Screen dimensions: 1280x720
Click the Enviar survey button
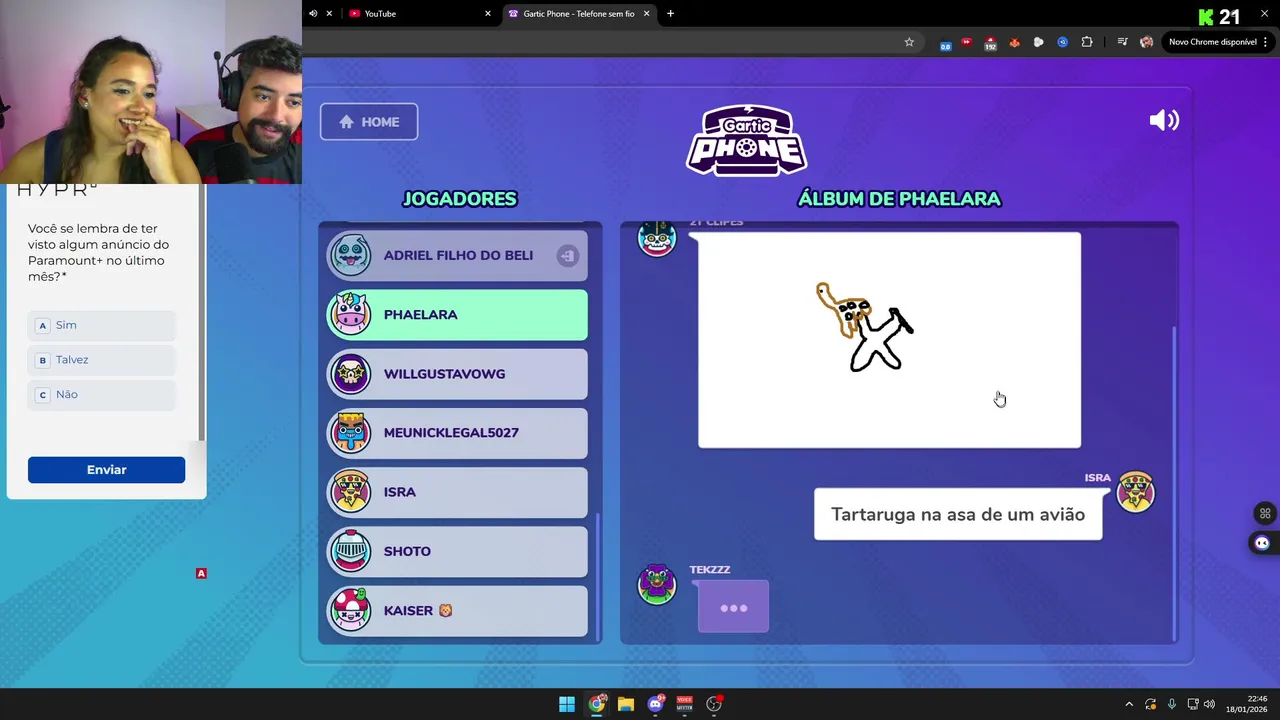click(106, 470)
